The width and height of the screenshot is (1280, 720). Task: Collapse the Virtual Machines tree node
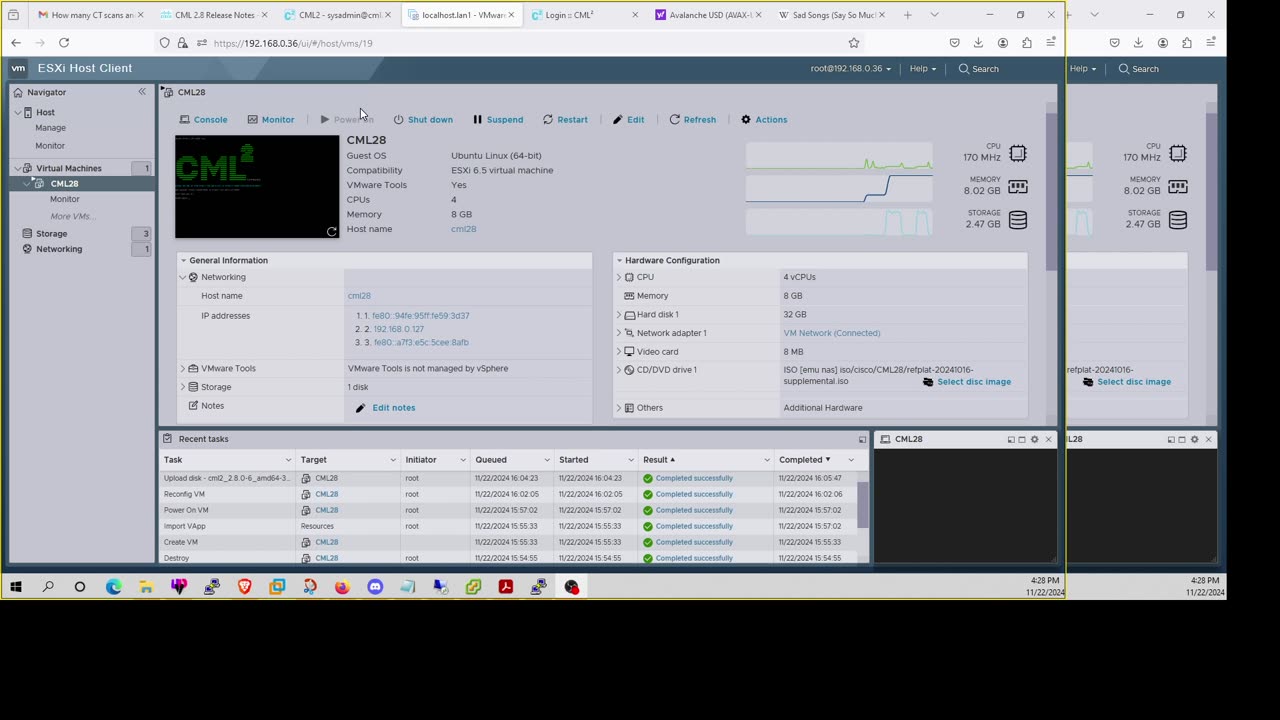(17, 168)
